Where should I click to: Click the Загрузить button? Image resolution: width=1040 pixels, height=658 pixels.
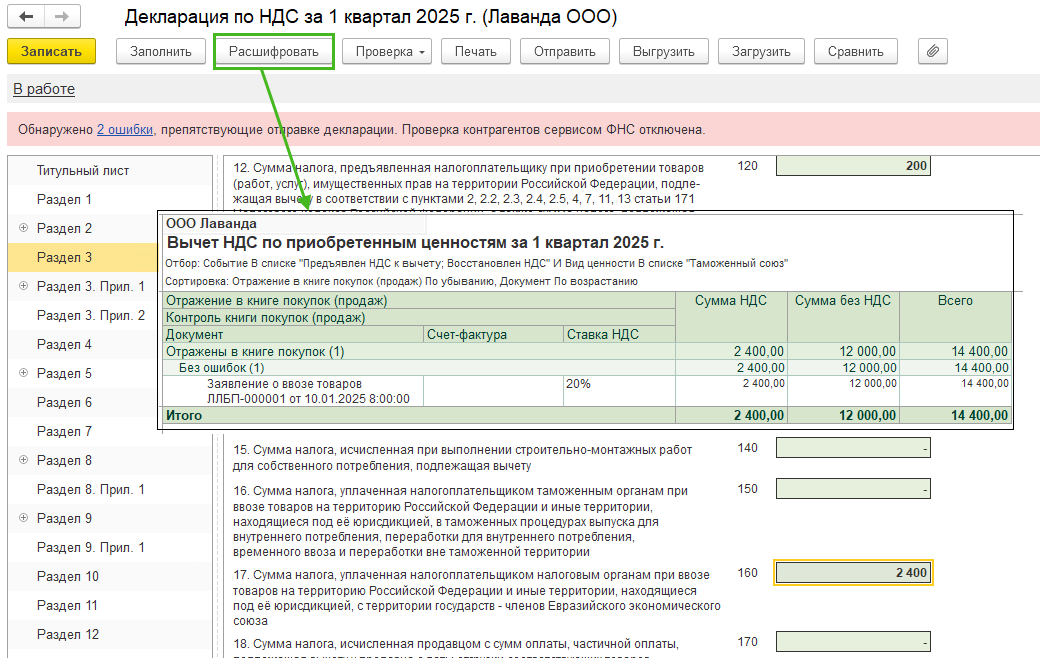pos(761,51)
